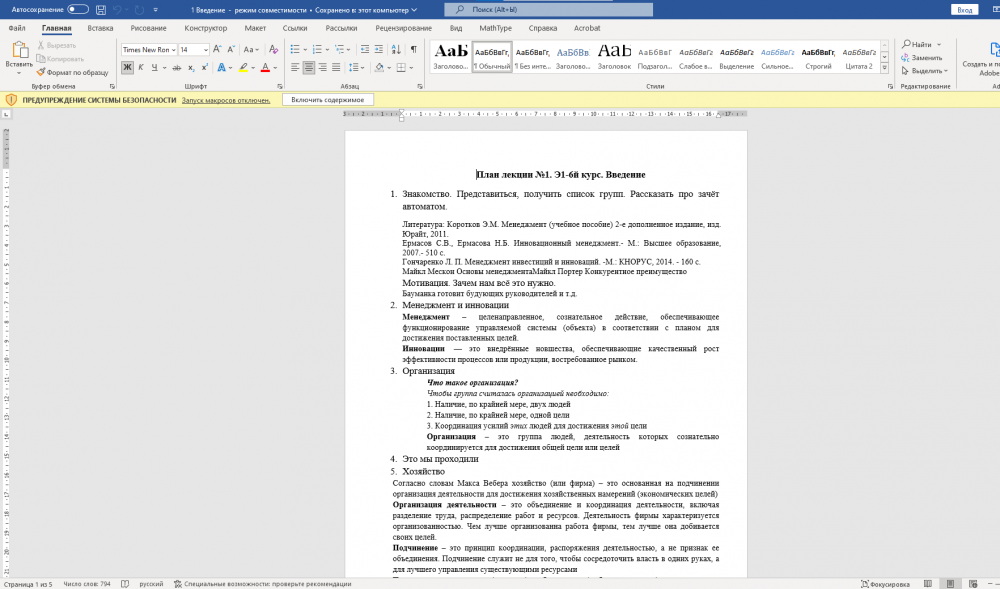
Task: Toggle bold formatting (Ж button)
Action: [127, 67]
